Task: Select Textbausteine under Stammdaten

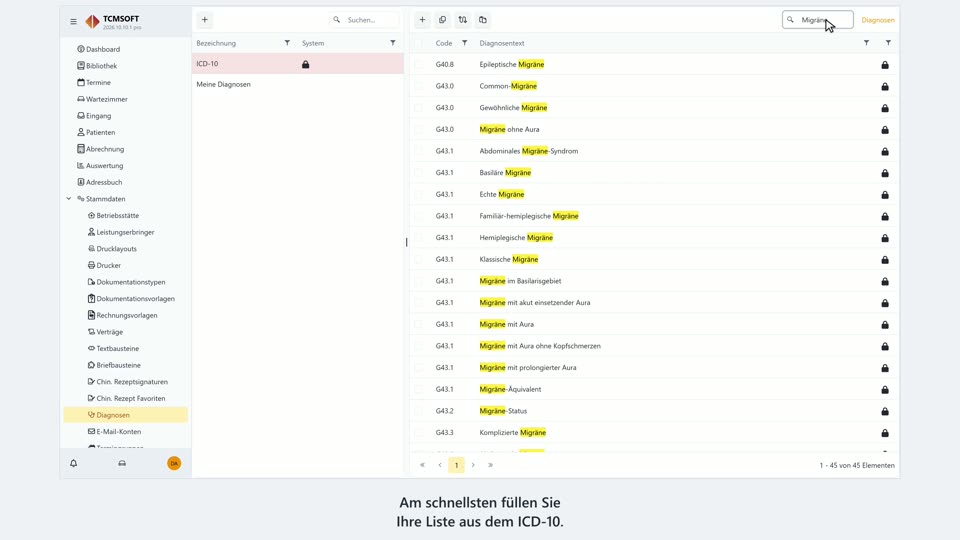Action: point(113,348)
